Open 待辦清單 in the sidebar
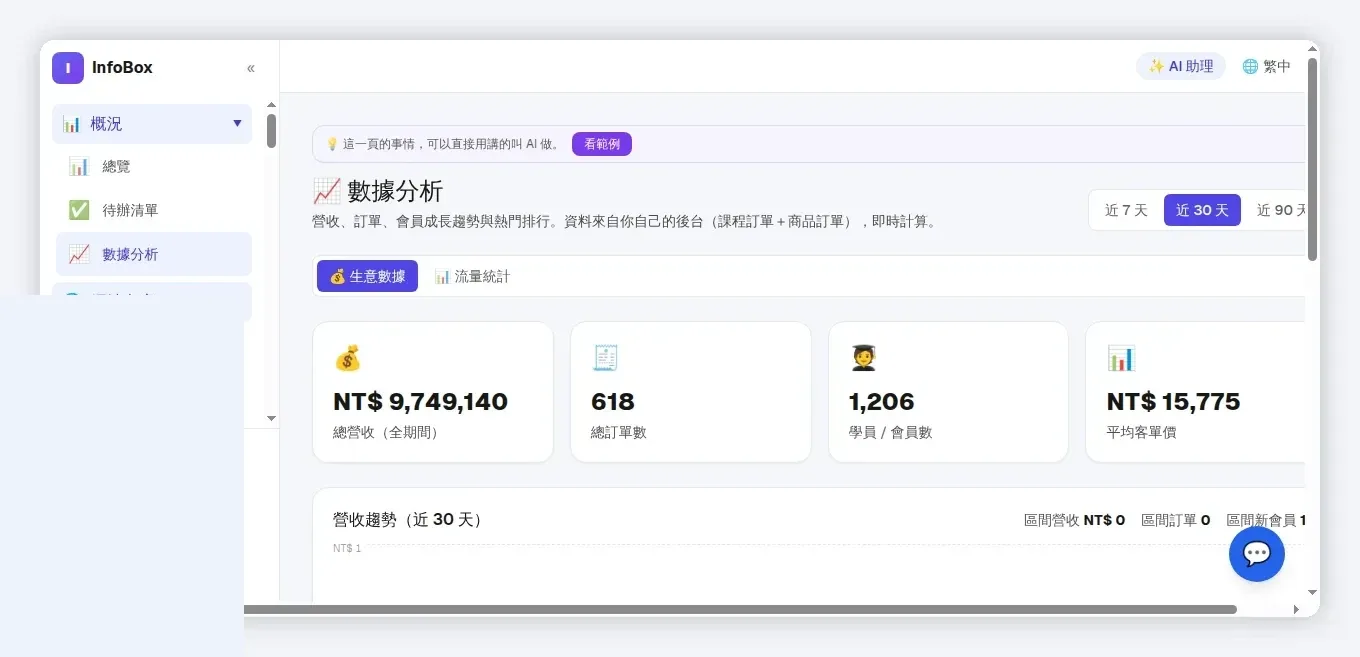 [152, 210]
